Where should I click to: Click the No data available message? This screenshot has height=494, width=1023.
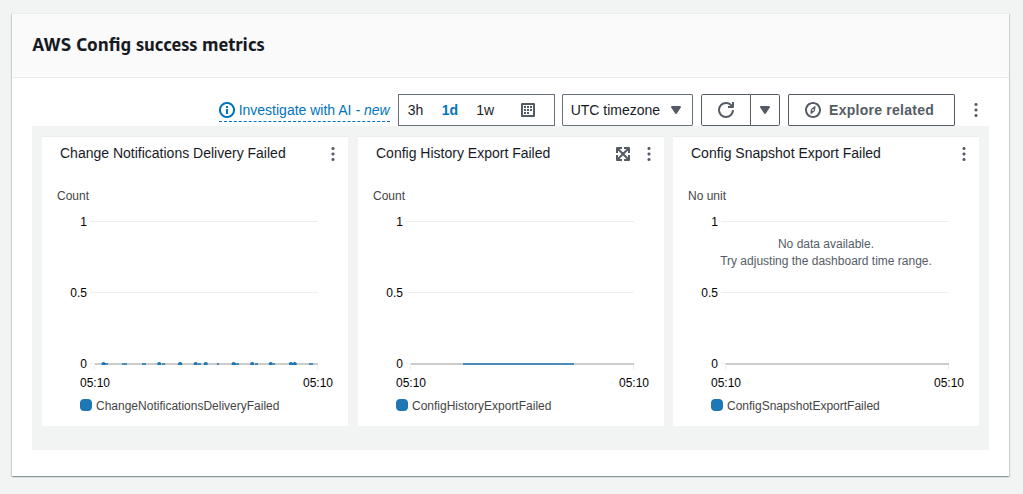pyautogui.click(x=825, y=244)
